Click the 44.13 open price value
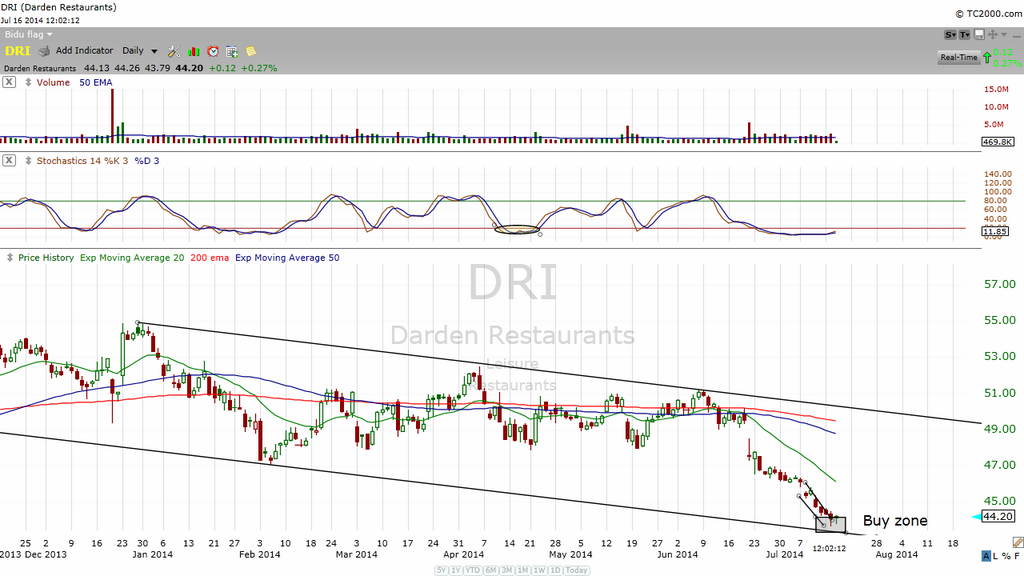Viewport: 1024px width, 576px height. (x=97, y=68)
